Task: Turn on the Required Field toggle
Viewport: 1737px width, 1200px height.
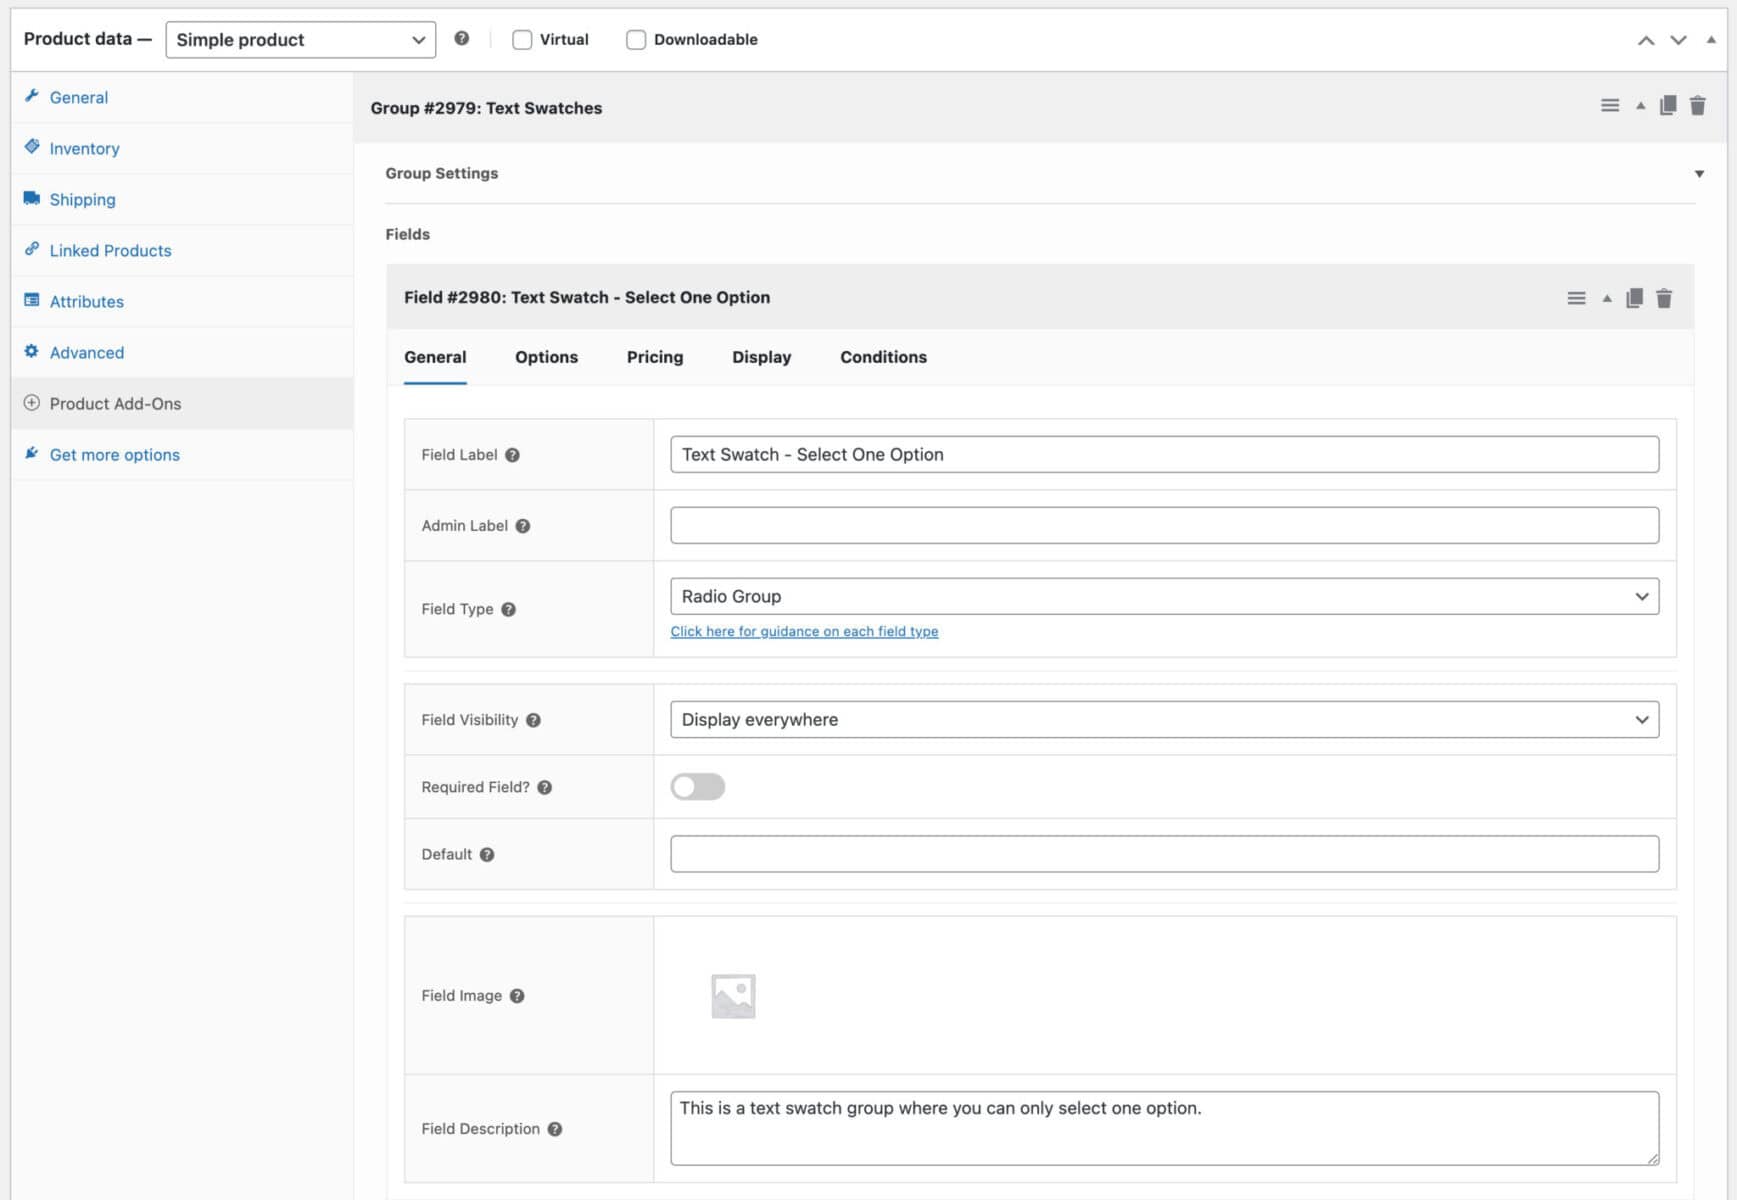Action: click(x=698, y=787)
